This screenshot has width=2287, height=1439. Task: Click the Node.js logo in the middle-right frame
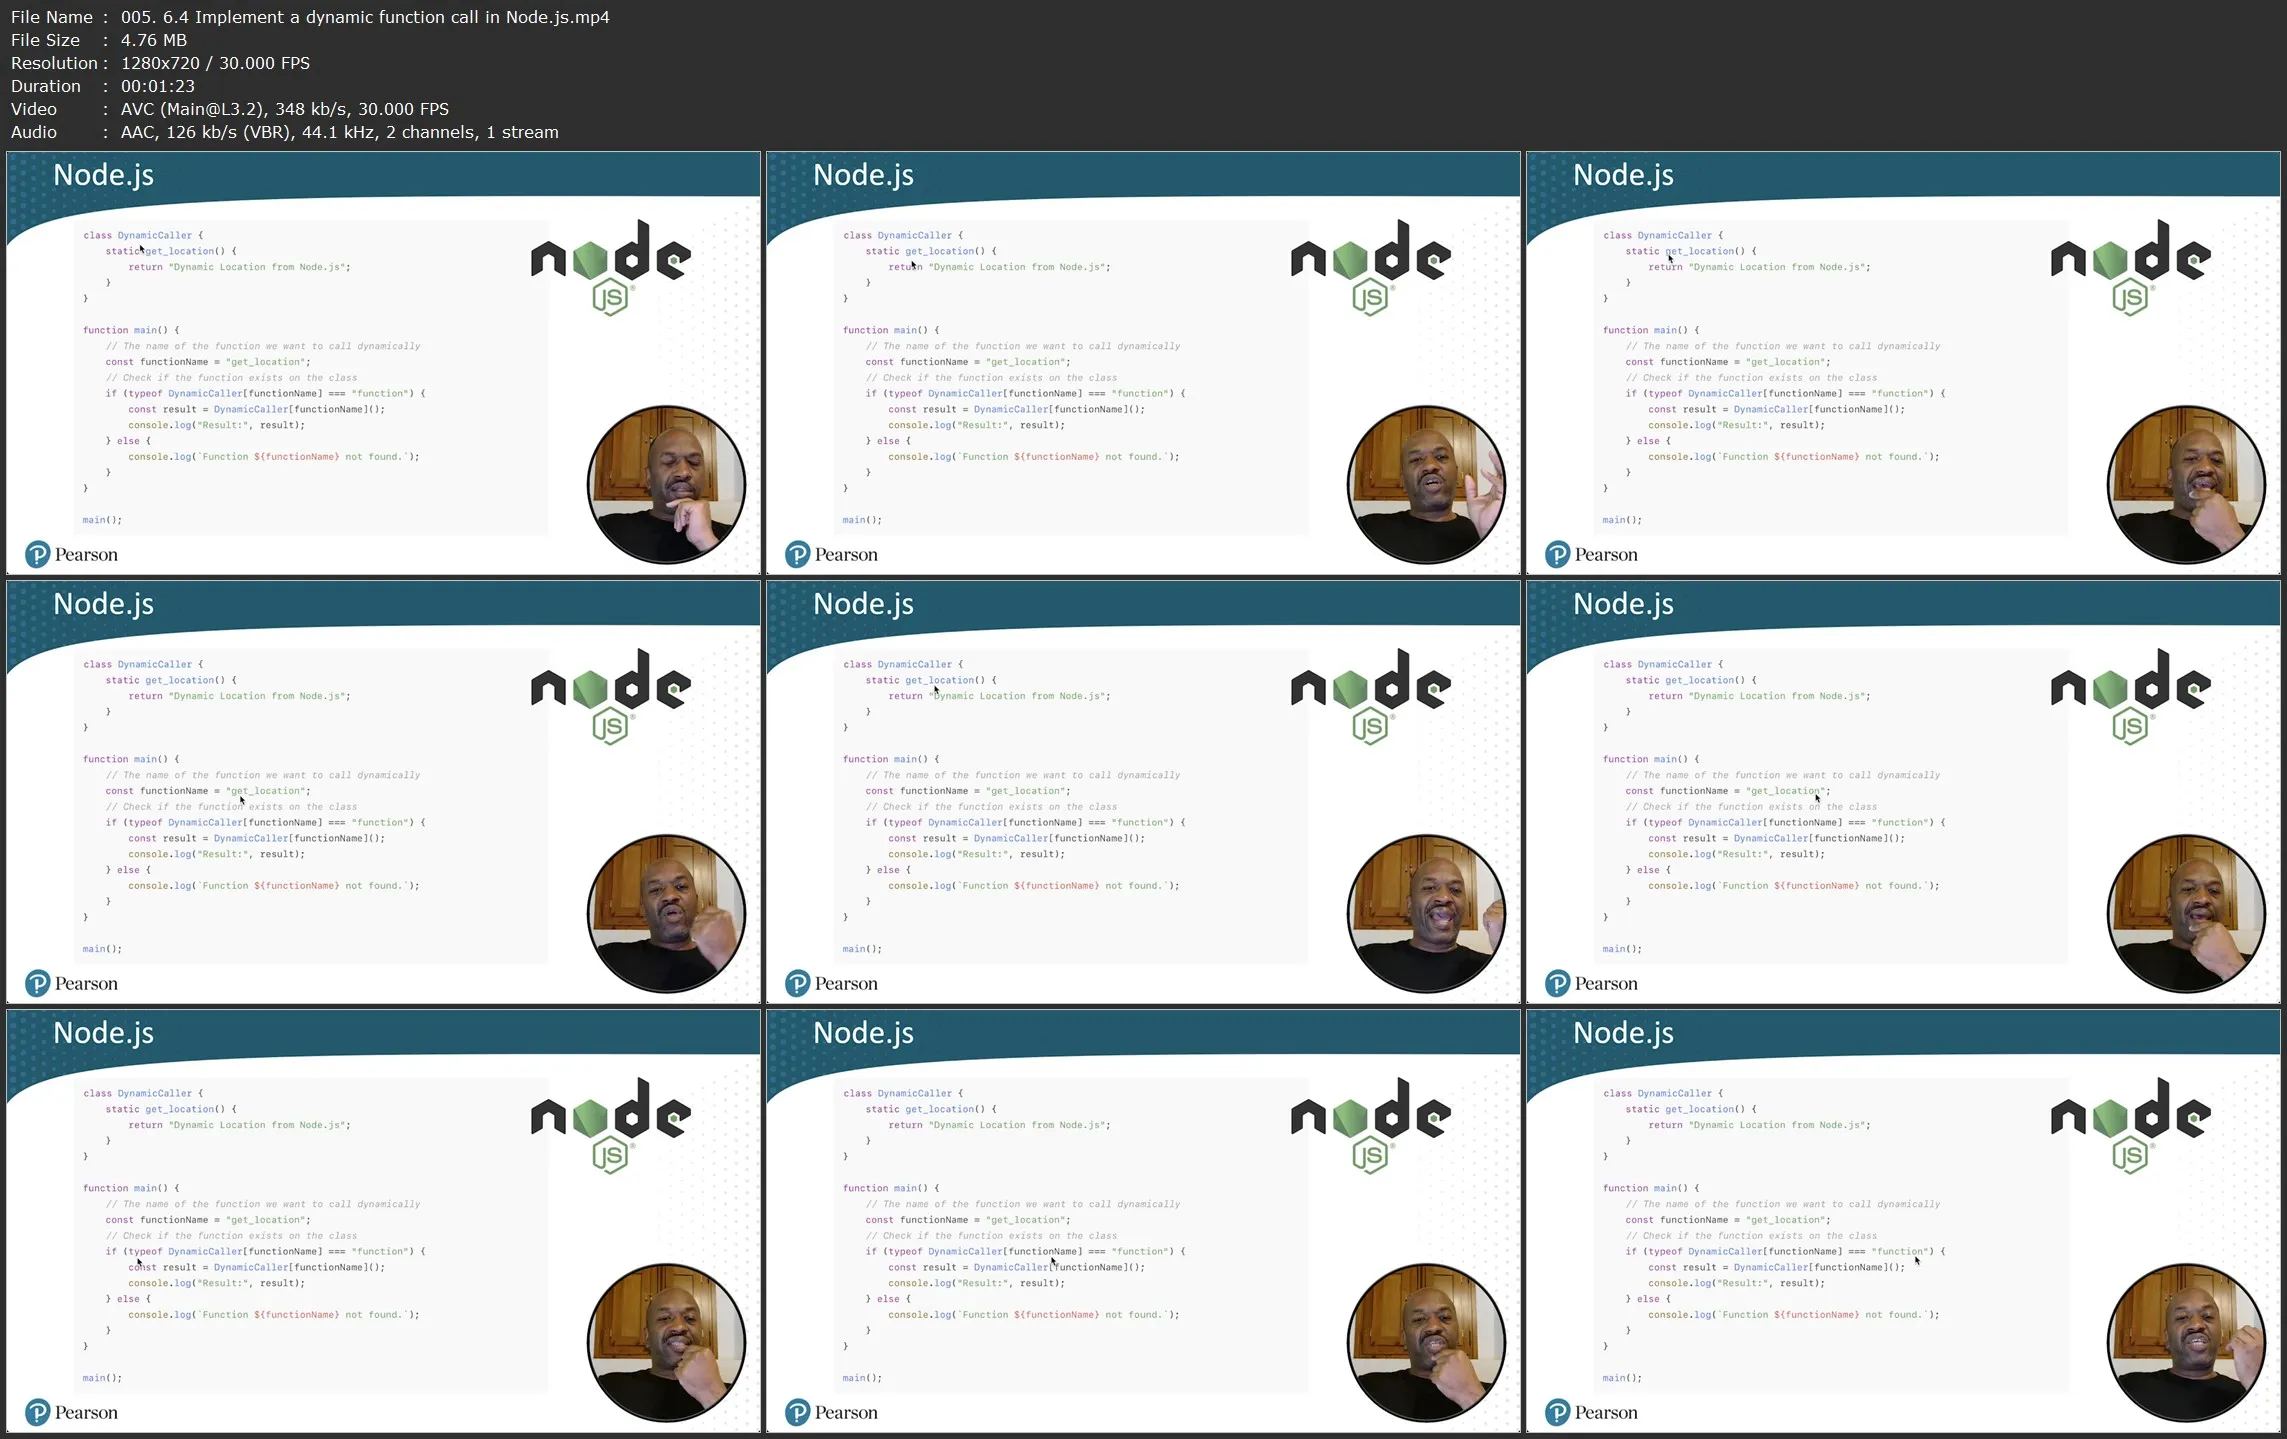point(2131,697)
